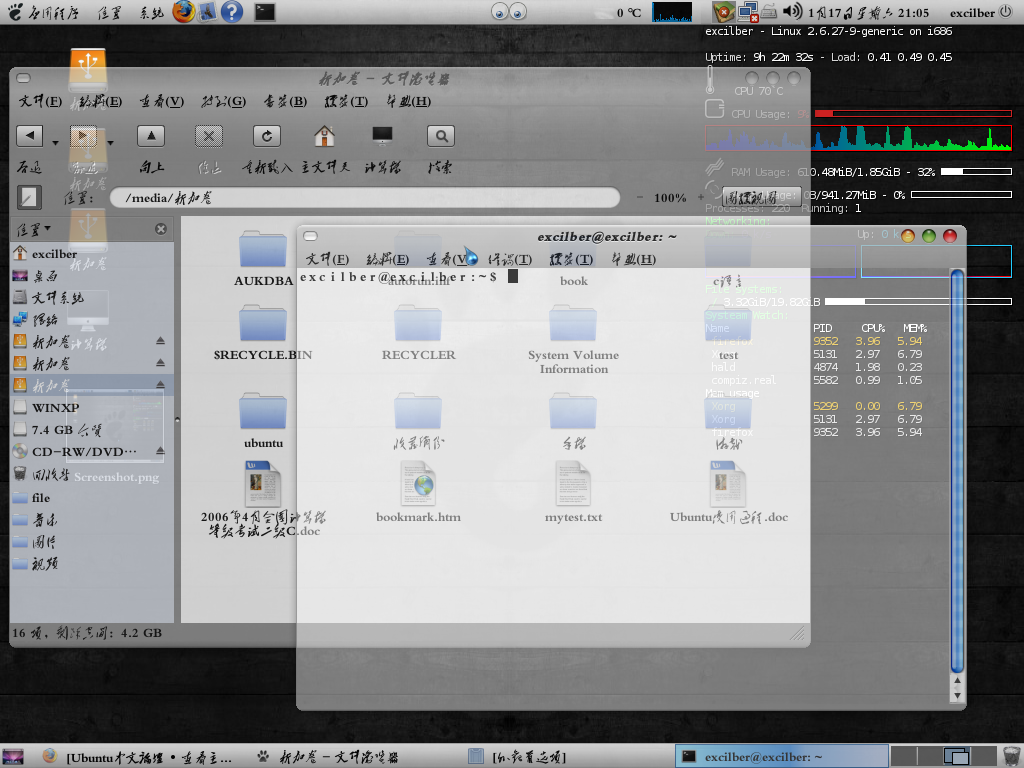This screenshot has width=1024, height=768.
Task: Click the terminal vertical scrollbar
Action: tap(957, 471)
